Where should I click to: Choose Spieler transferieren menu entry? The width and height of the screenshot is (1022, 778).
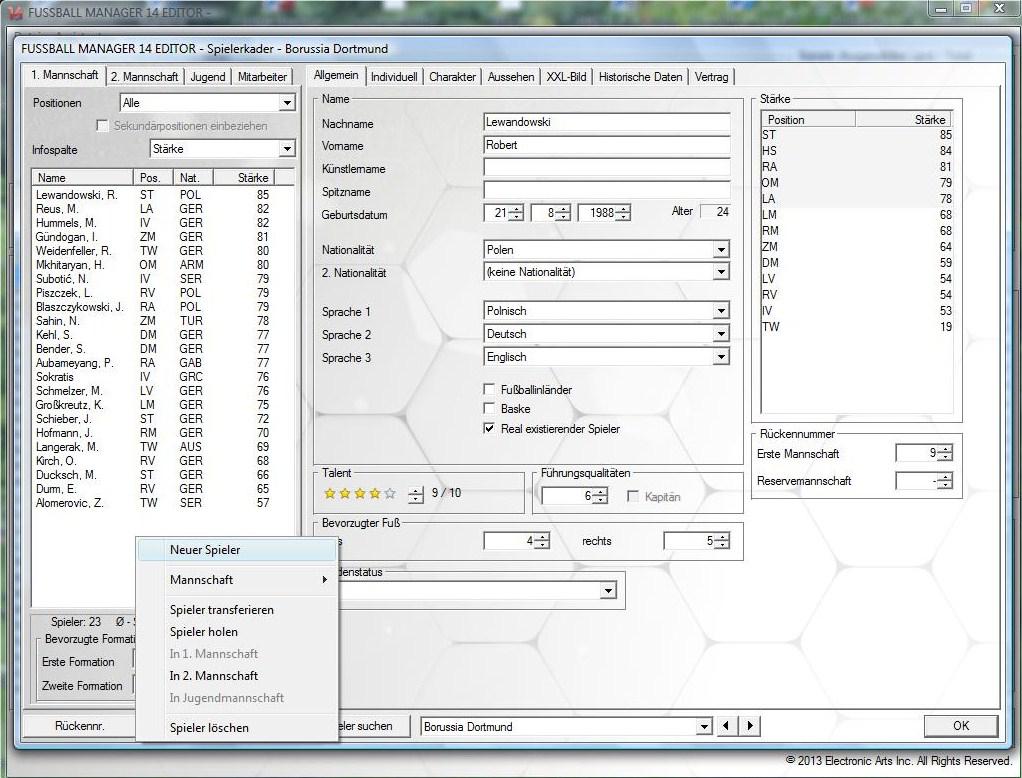(x=237, y=610)
